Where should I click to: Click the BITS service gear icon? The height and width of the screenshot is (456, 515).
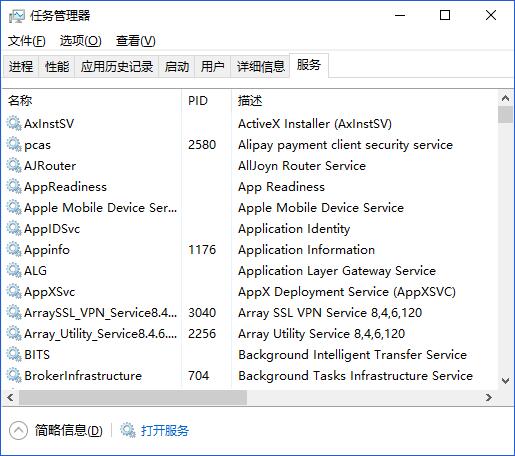pos(14,355)
